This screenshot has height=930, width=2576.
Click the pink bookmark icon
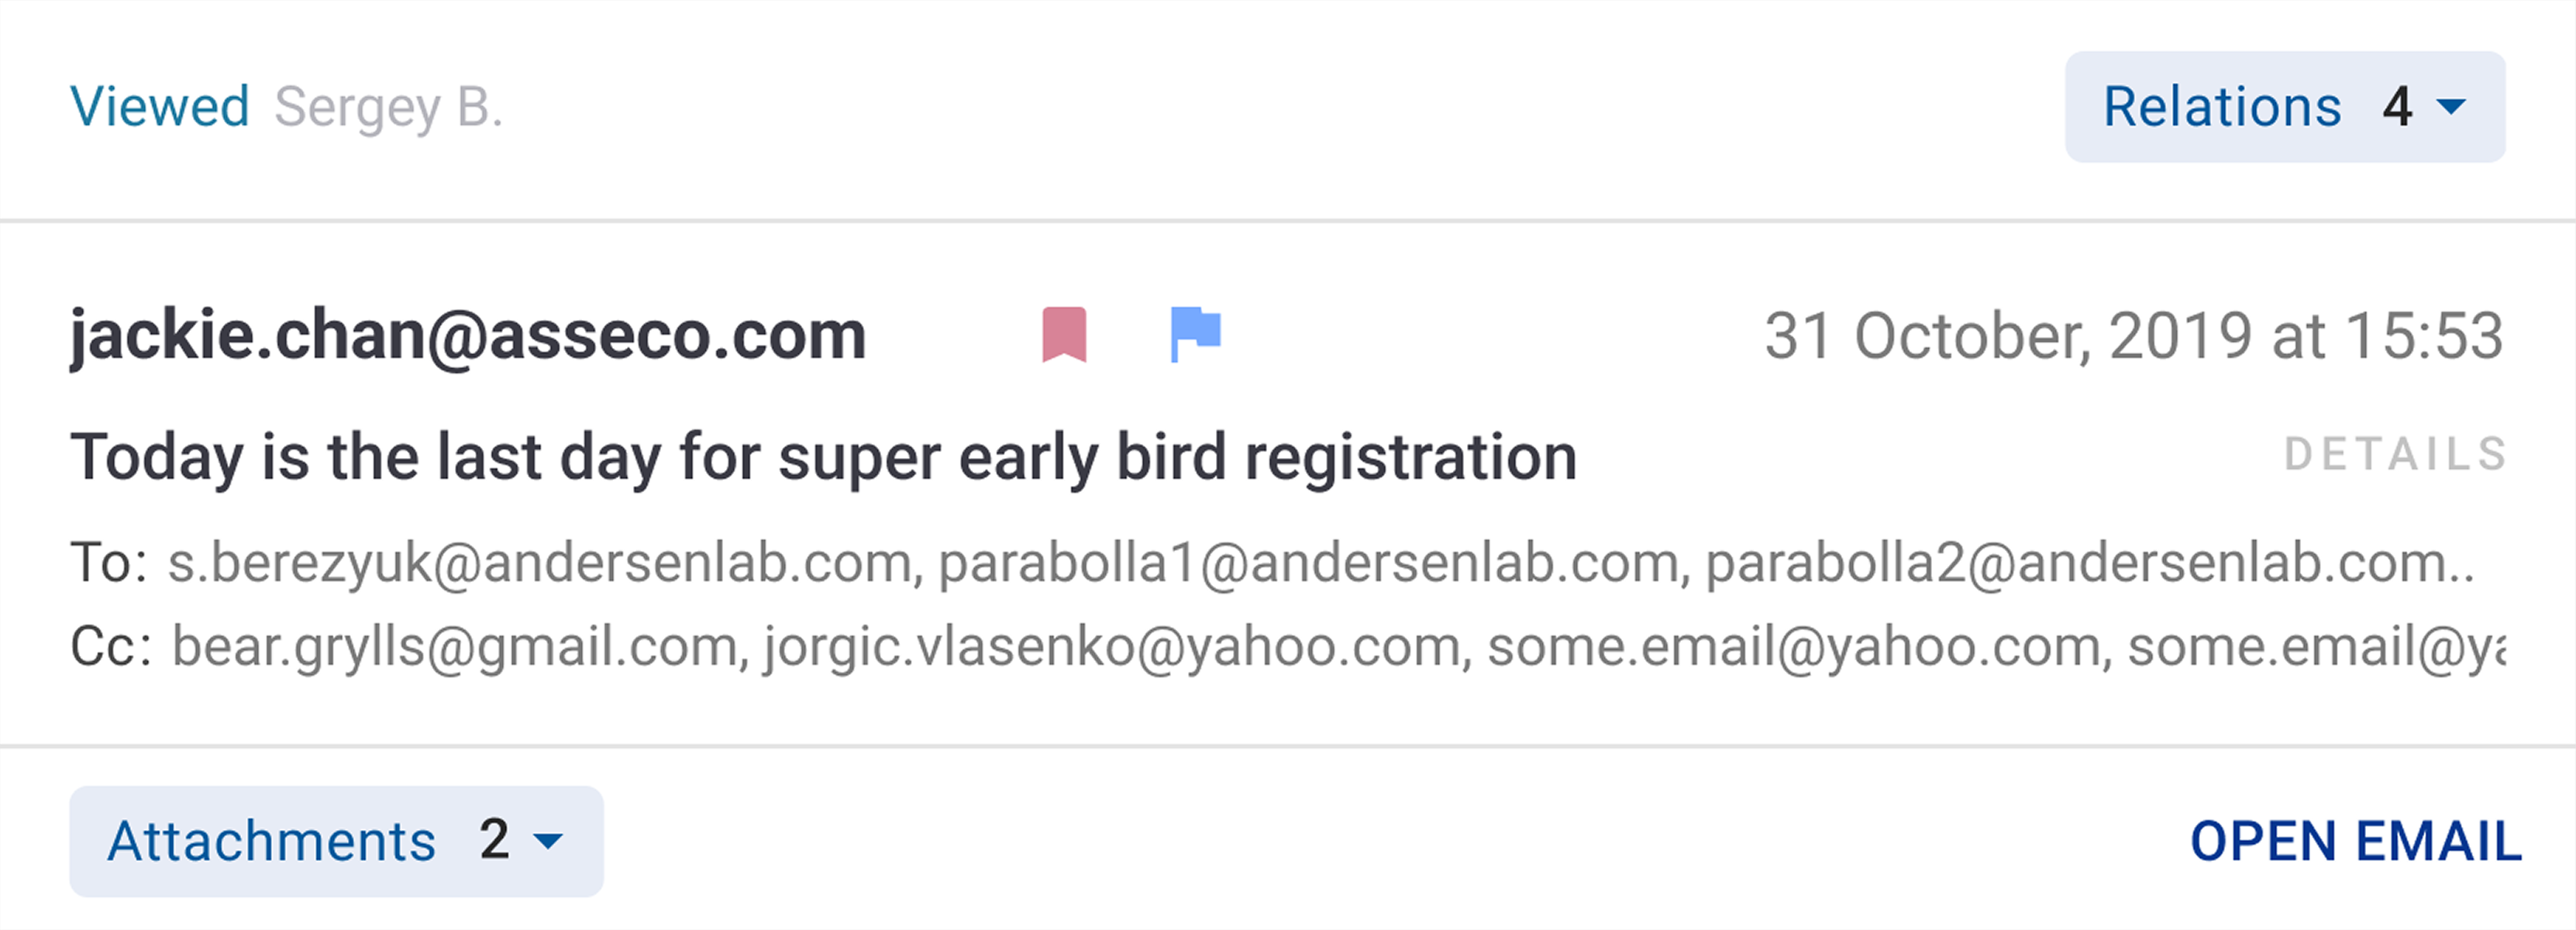coord(1064,334)
